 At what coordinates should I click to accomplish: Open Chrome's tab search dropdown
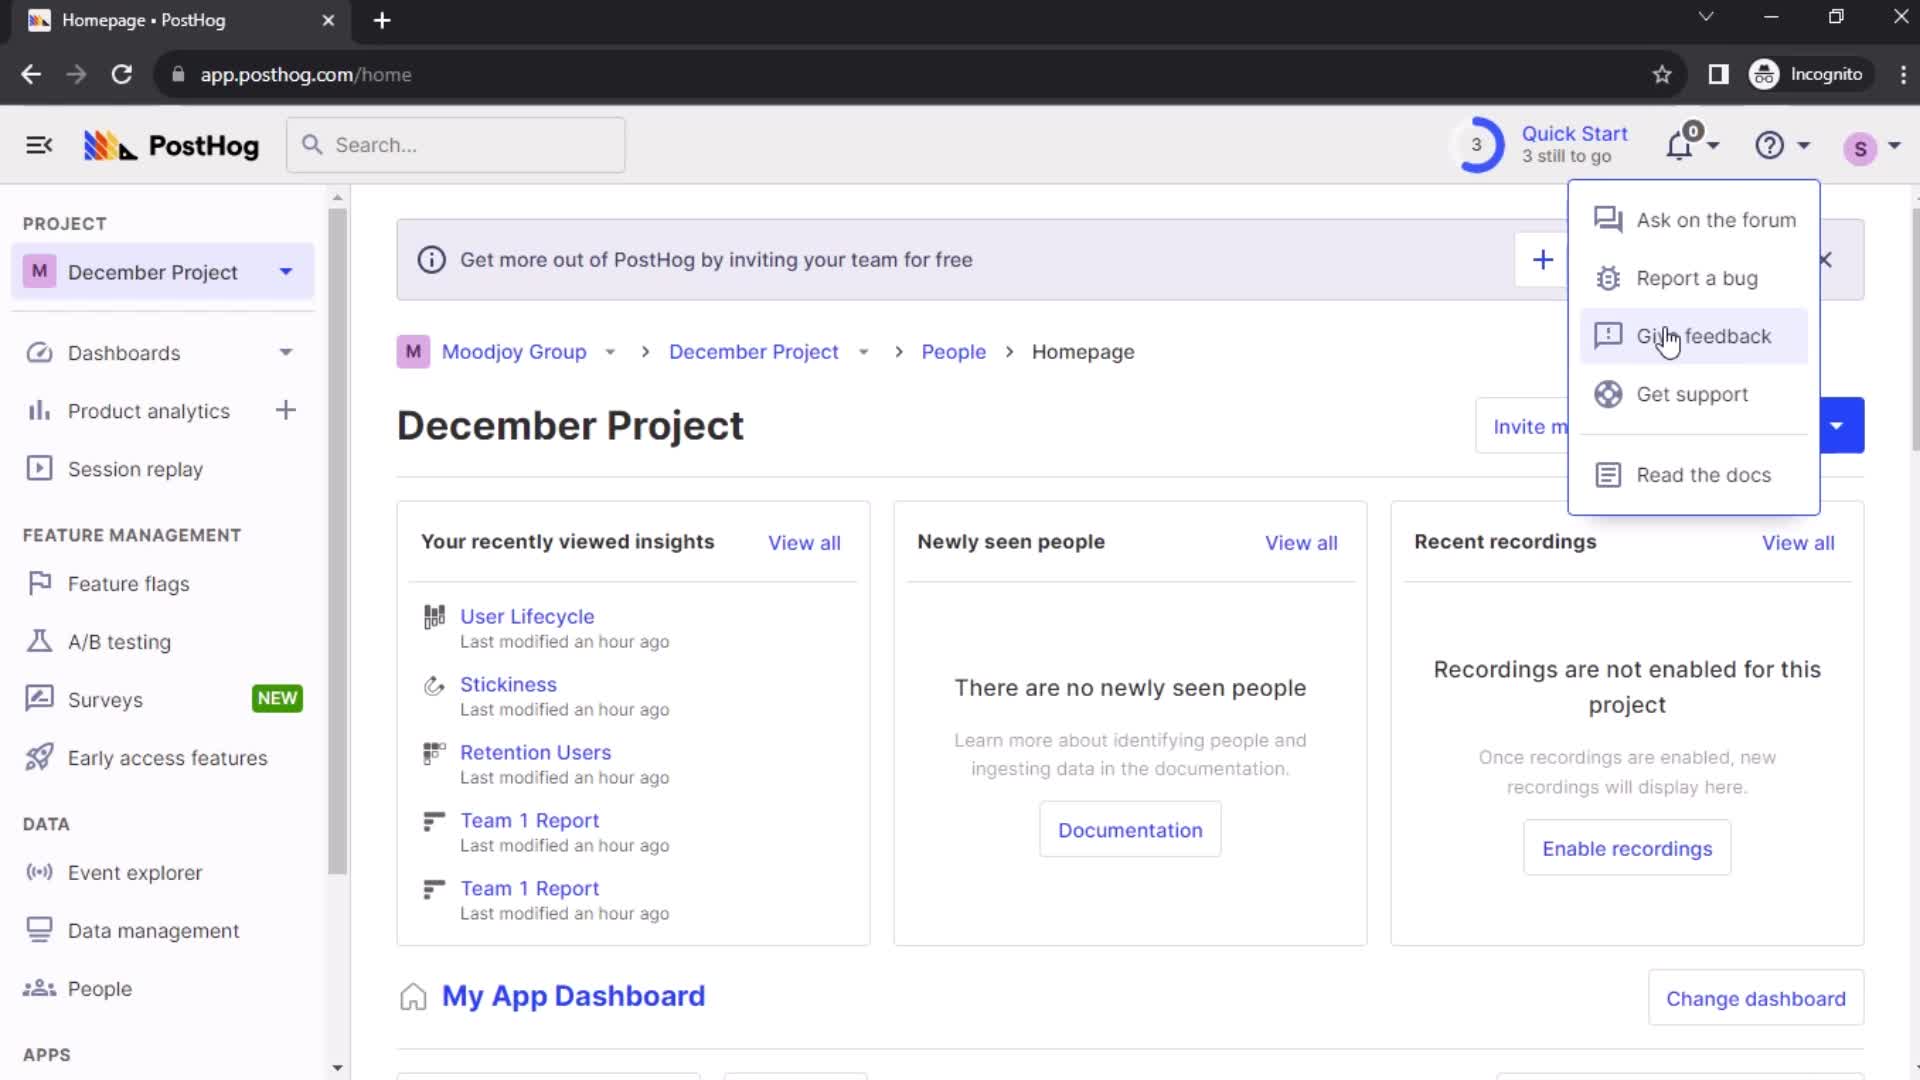coord(1706,17)
